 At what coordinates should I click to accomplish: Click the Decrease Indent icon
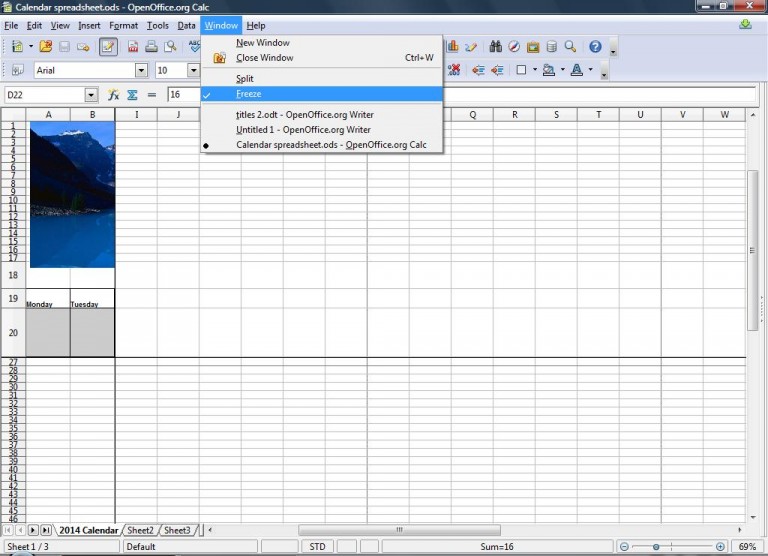(478, 70)
